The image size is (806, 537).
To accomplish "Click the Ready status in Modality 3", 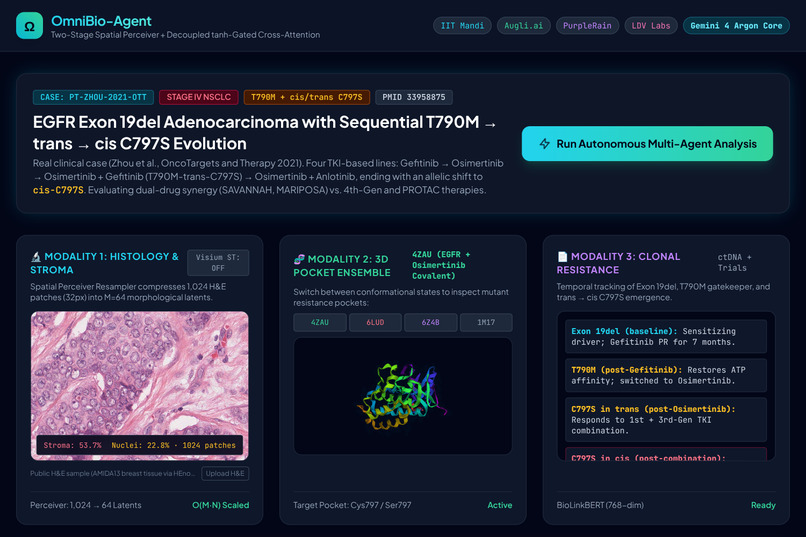I will point(763,505).
